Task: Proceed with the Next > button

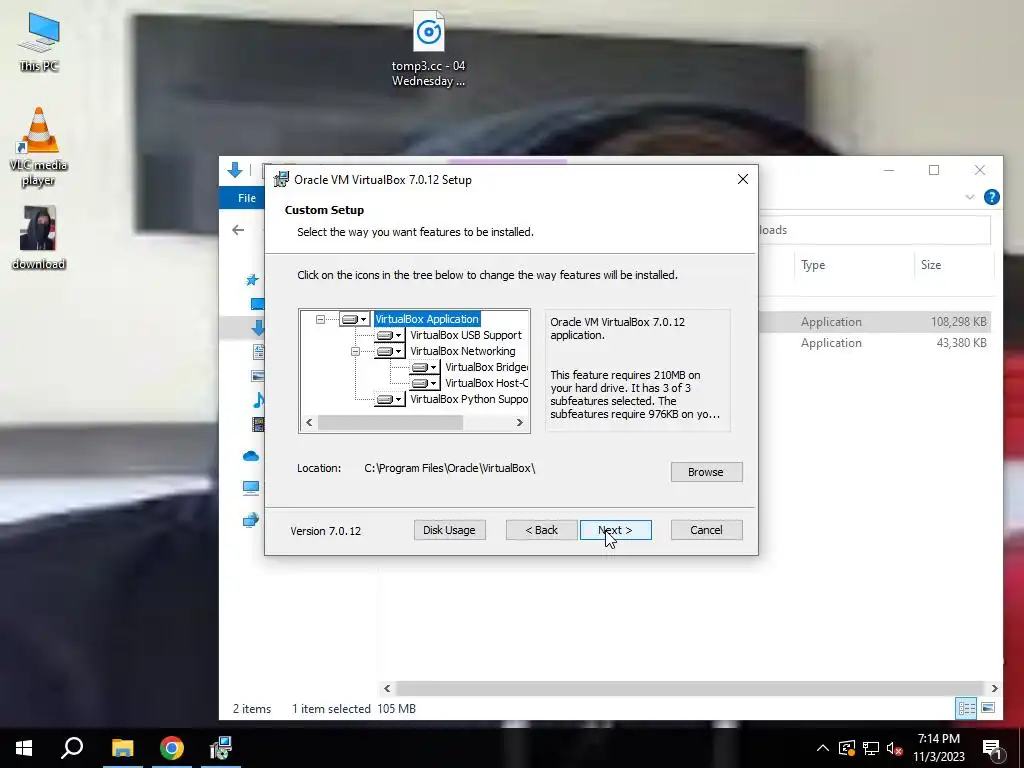Action: pos(615,530)
